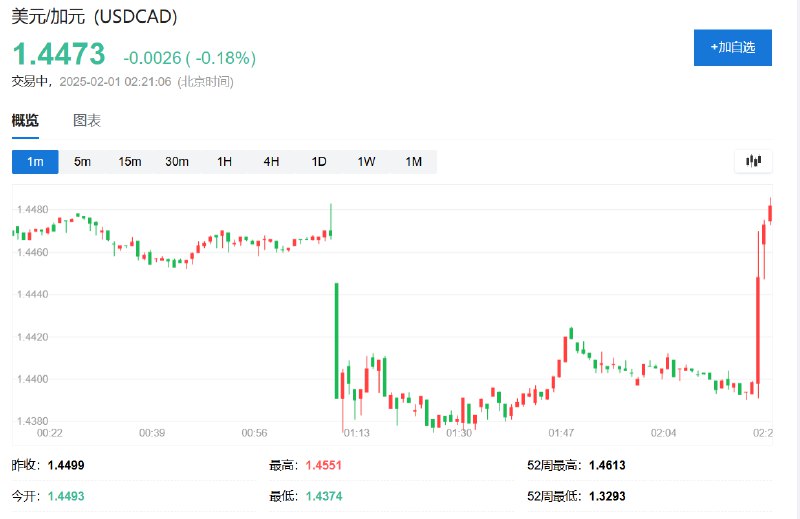Click the latest red candle above 1.4480
Viewport: 800px width, 519px height.
pos(770,211)
